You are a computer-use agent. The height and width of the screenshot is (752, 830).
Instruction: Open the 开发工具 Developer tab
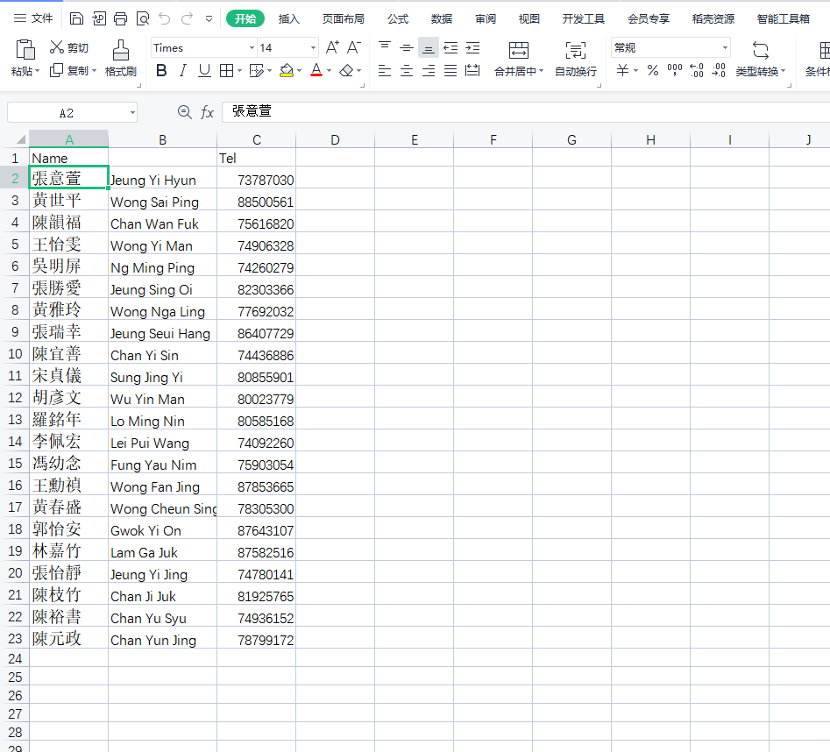tap(583, 19)
